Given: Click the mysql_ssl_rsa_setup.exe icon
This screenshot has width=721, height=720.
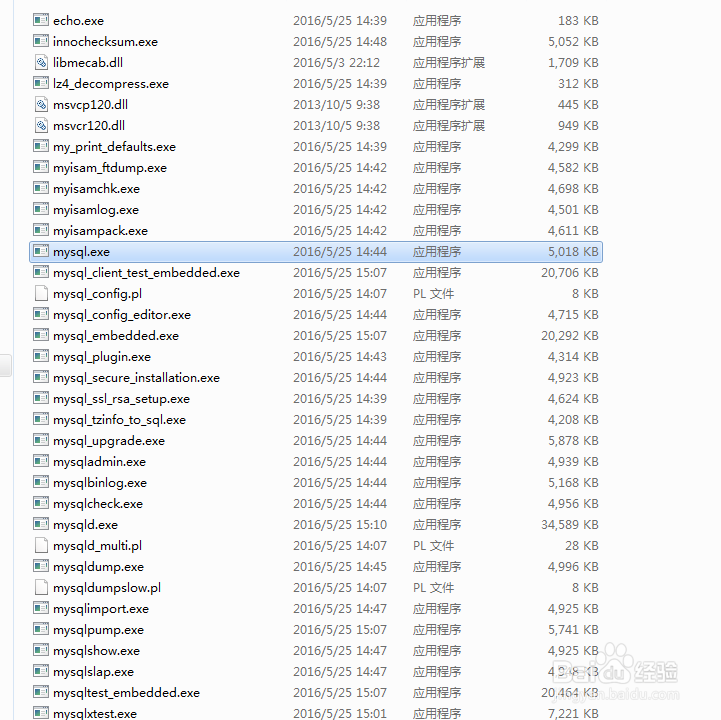Looking at the screenshot, I should [41, 398].
